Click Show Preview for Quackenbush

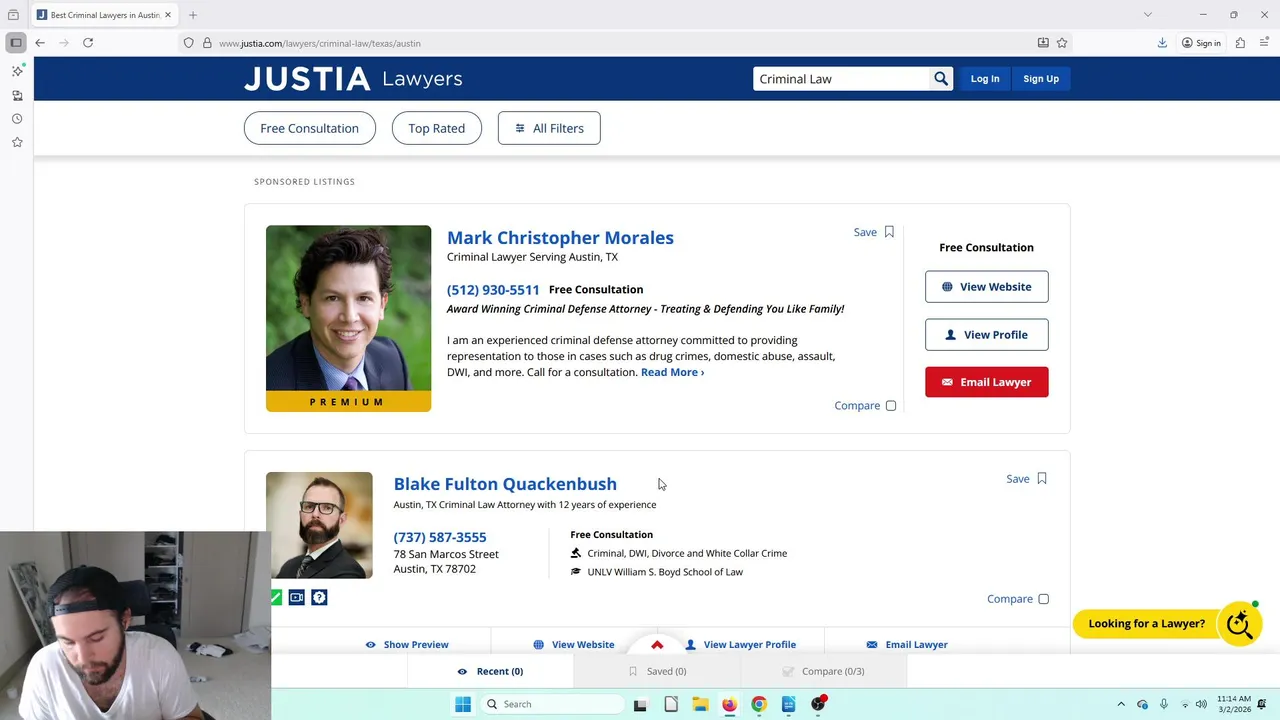point(407,645)
